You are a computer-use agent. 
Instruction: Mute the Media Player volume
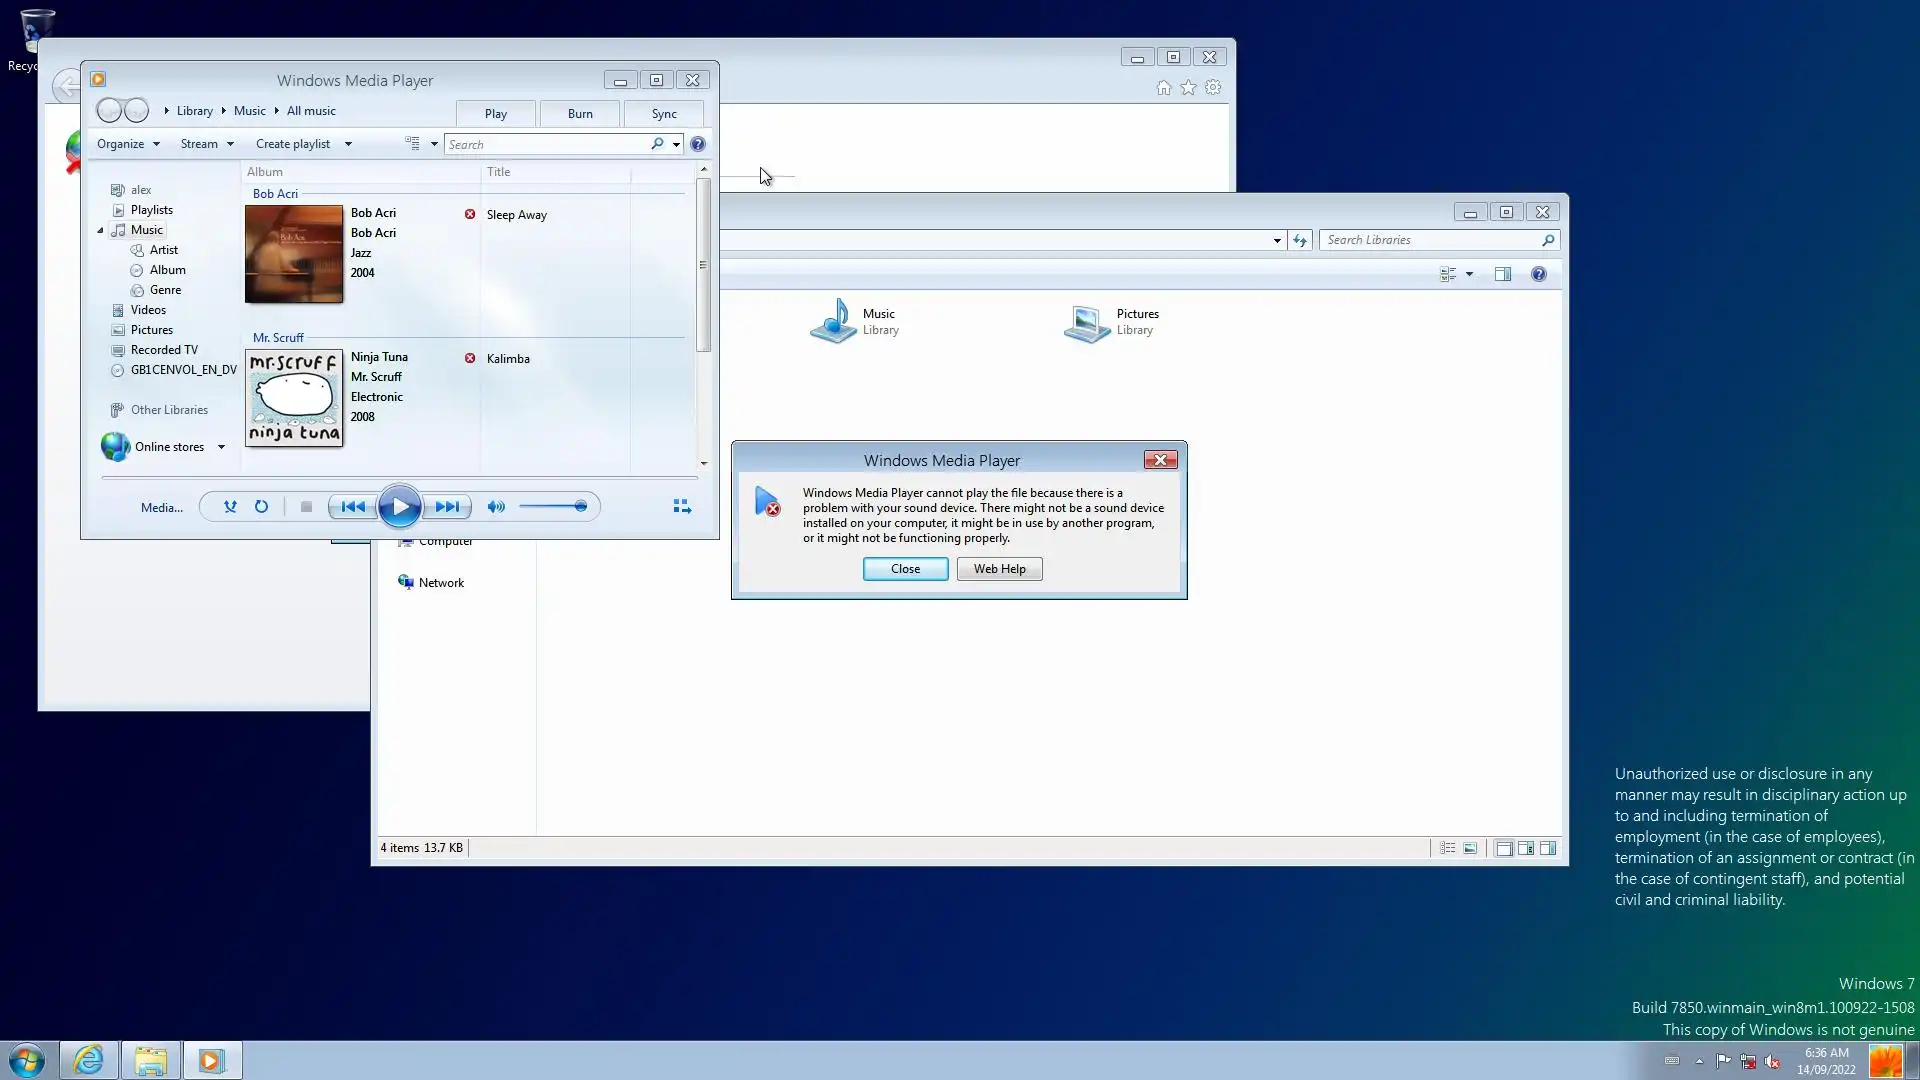point(496,507)
